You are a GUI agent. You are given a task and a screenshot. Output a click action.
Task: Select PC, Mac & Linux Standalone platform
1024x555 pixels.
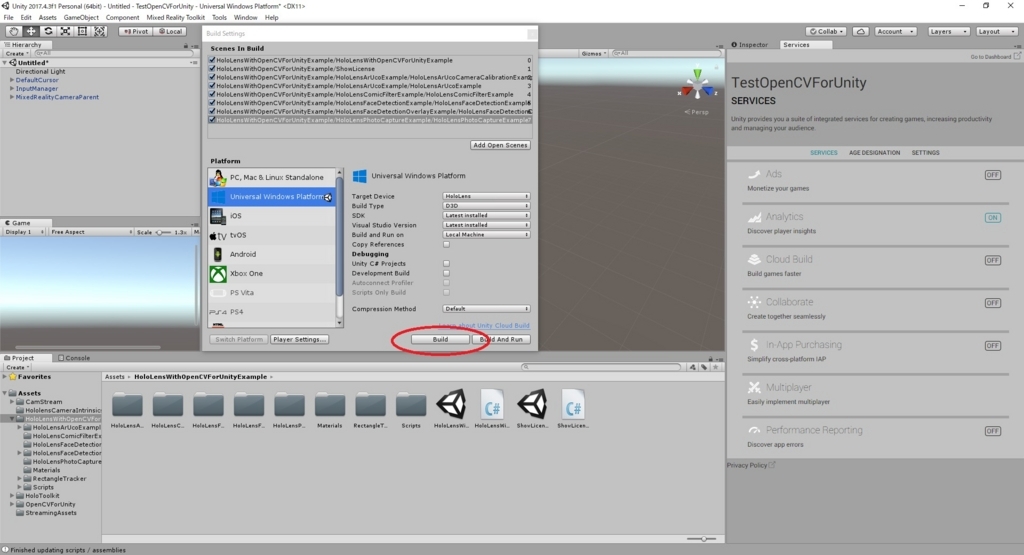(x=272, y=178)
